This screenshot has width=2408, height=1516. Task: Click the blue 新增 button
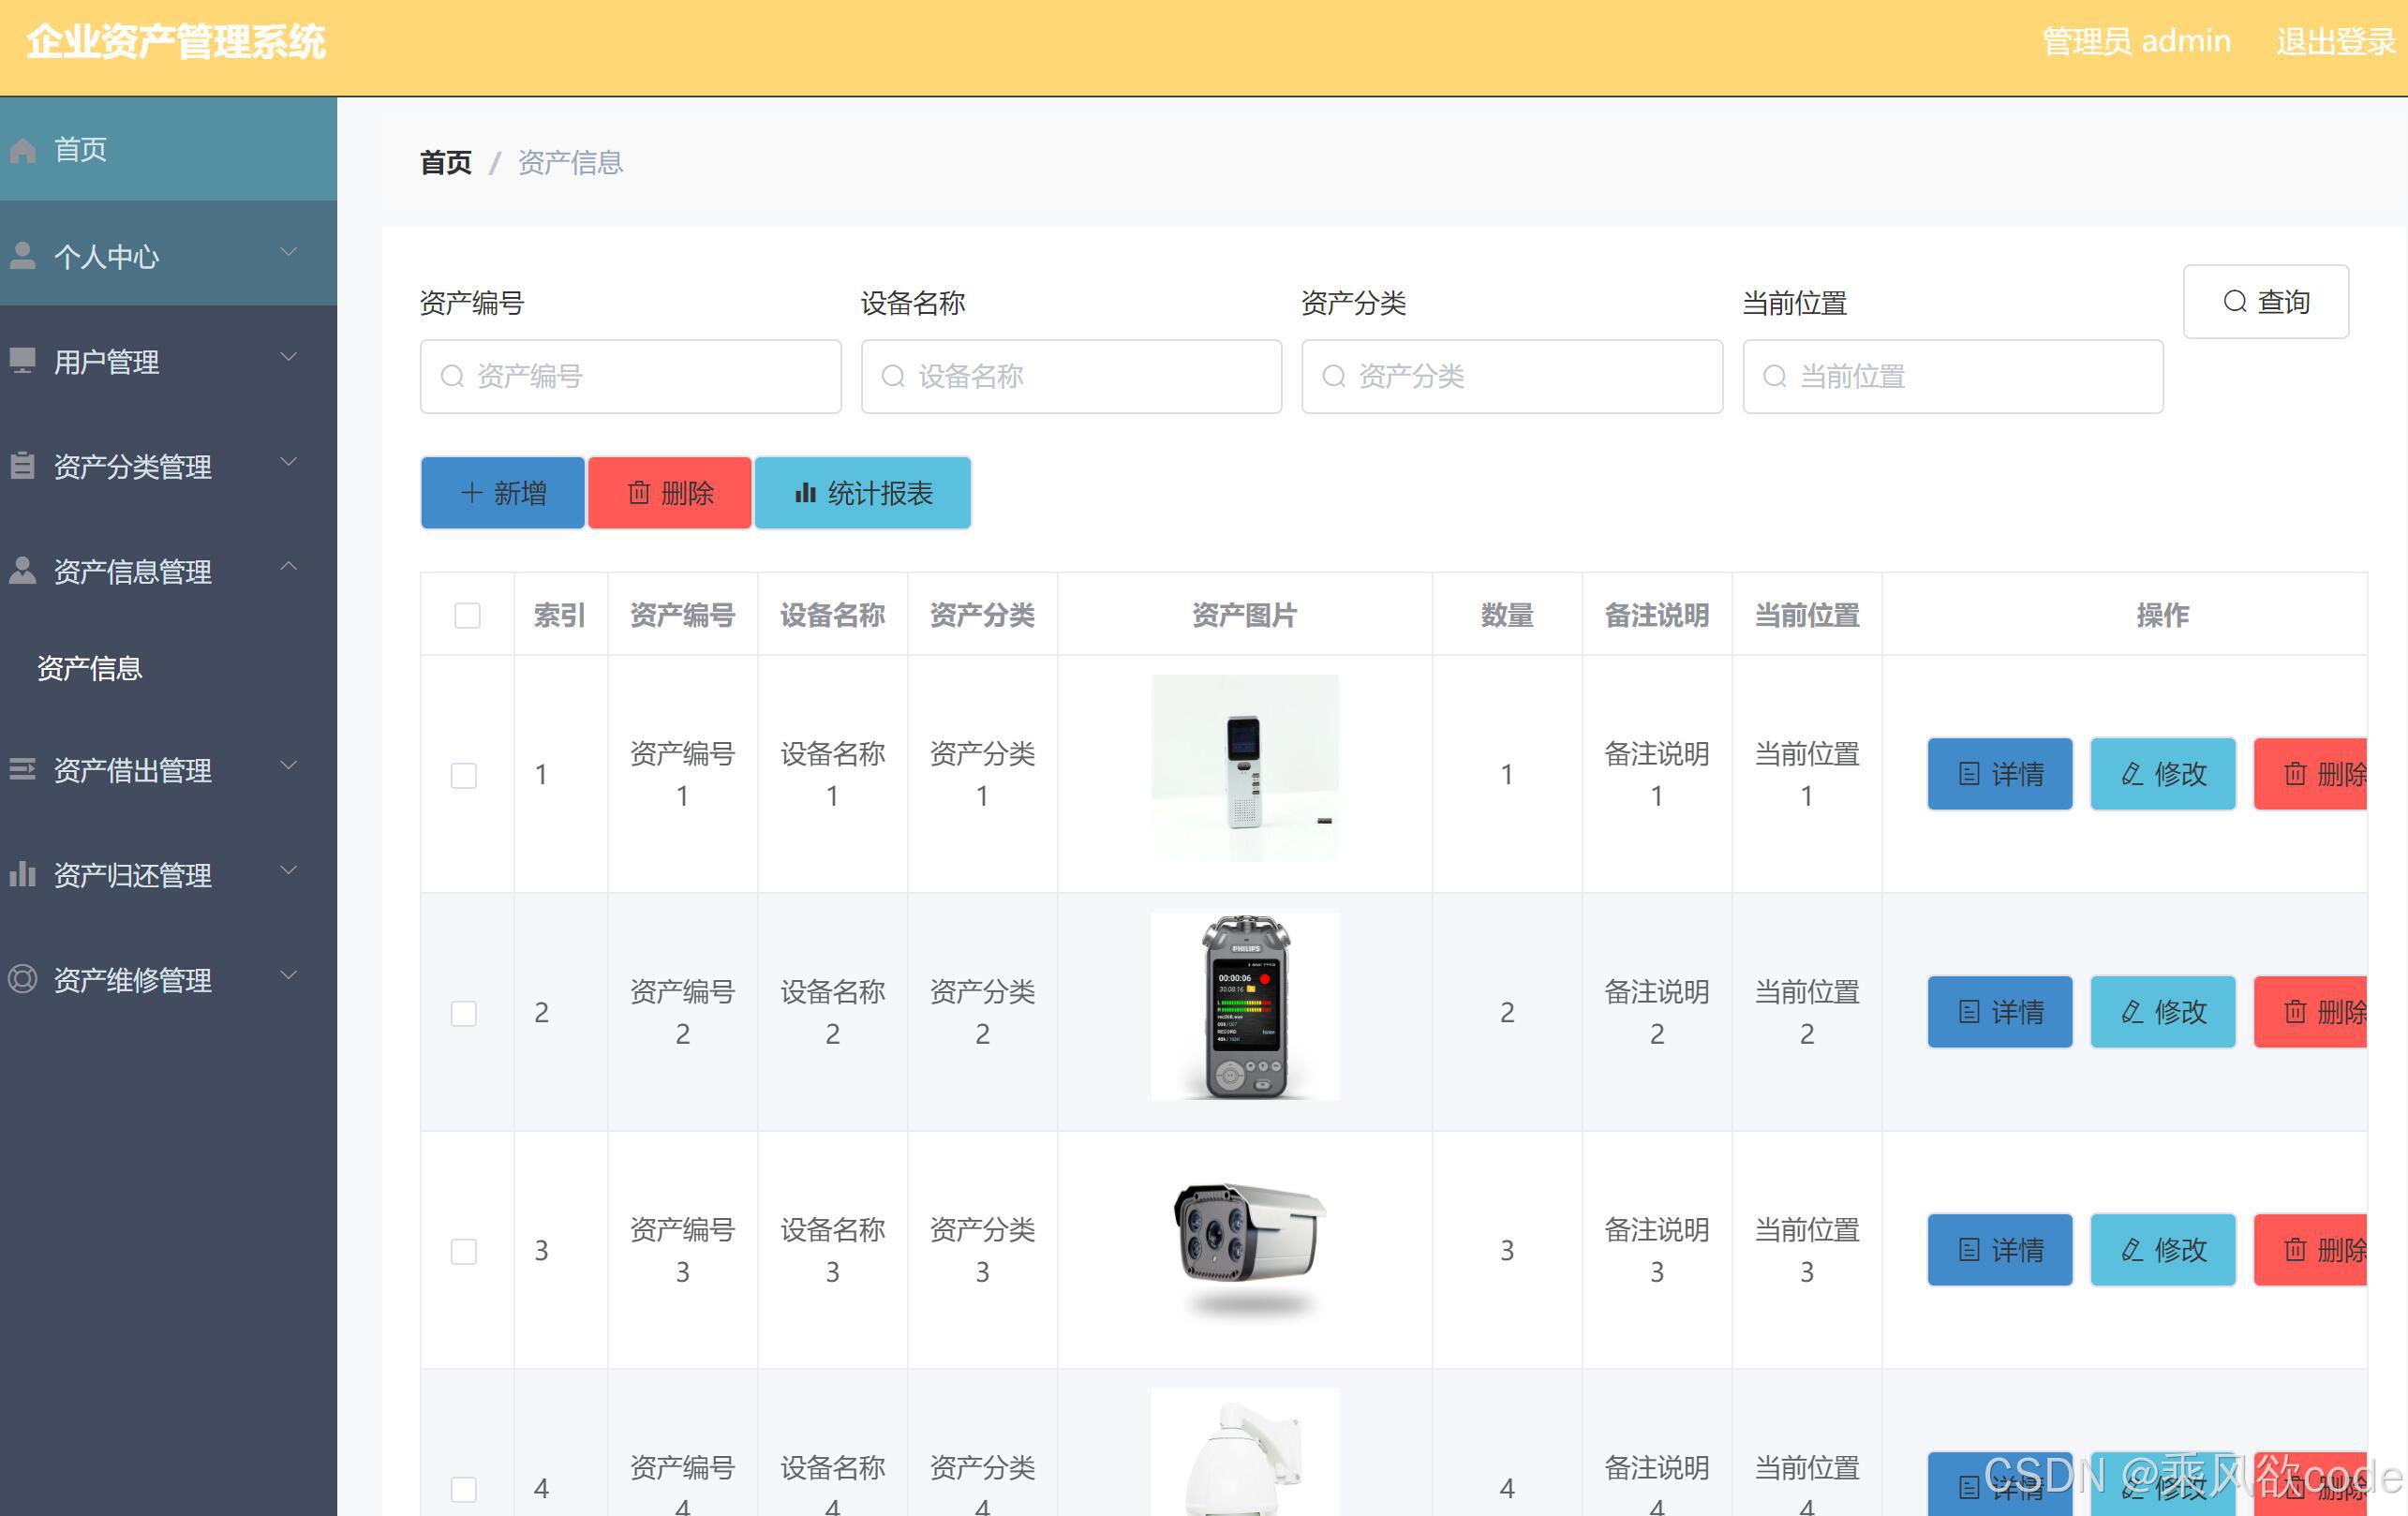point(503,493)
